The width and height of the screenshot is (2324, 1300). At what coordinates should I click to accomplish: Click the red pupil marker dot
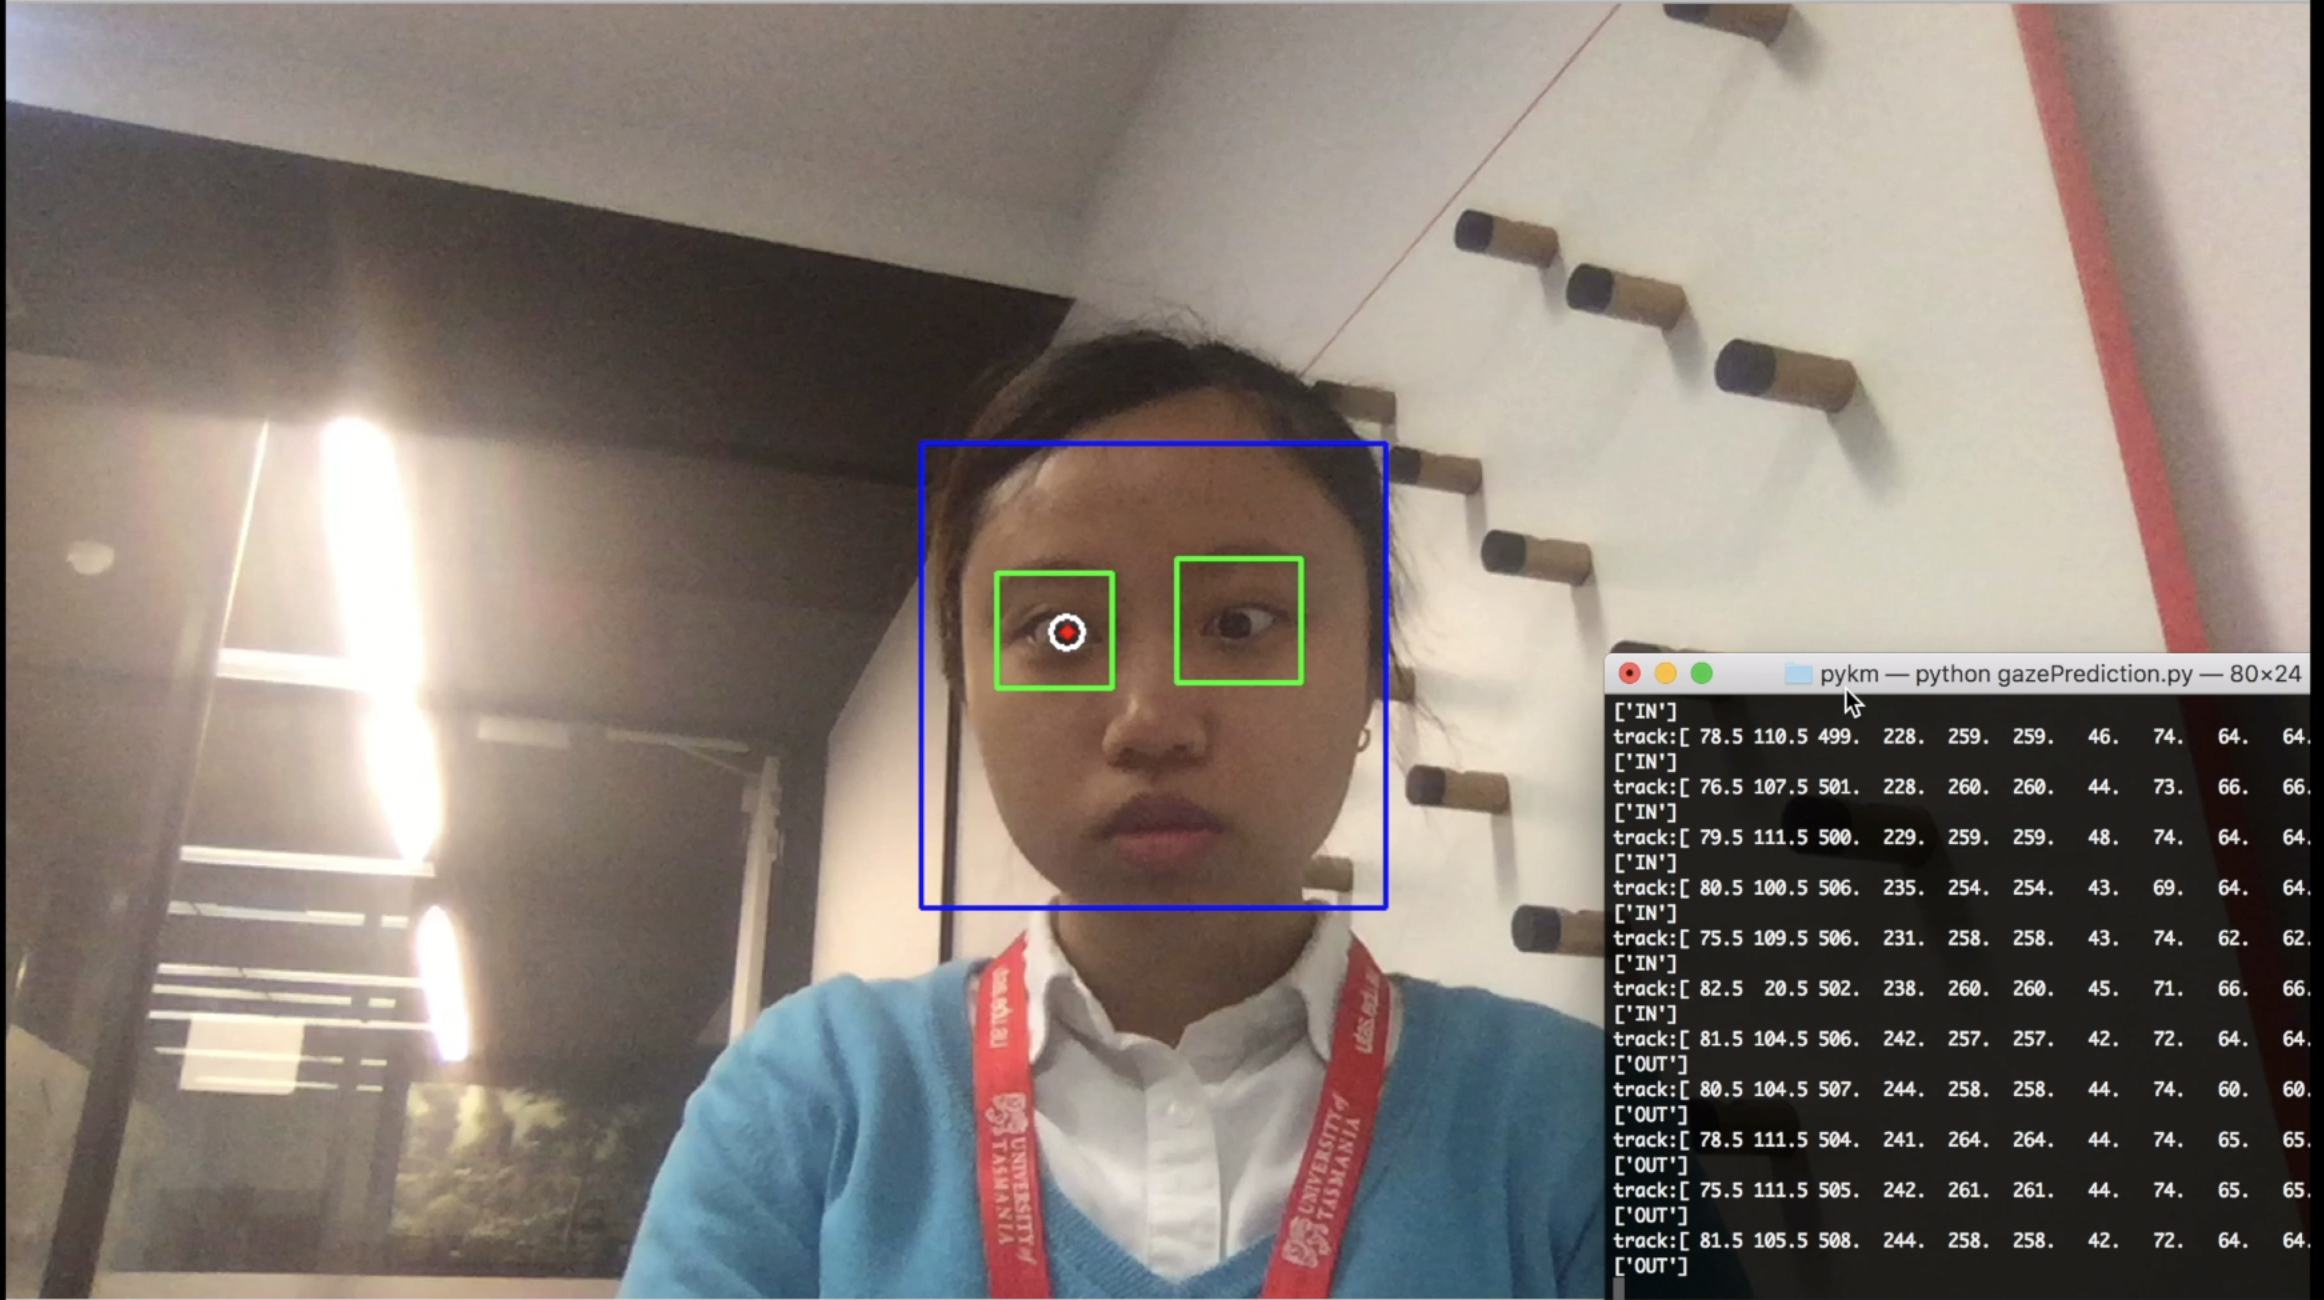click(x=1067, y=633)
